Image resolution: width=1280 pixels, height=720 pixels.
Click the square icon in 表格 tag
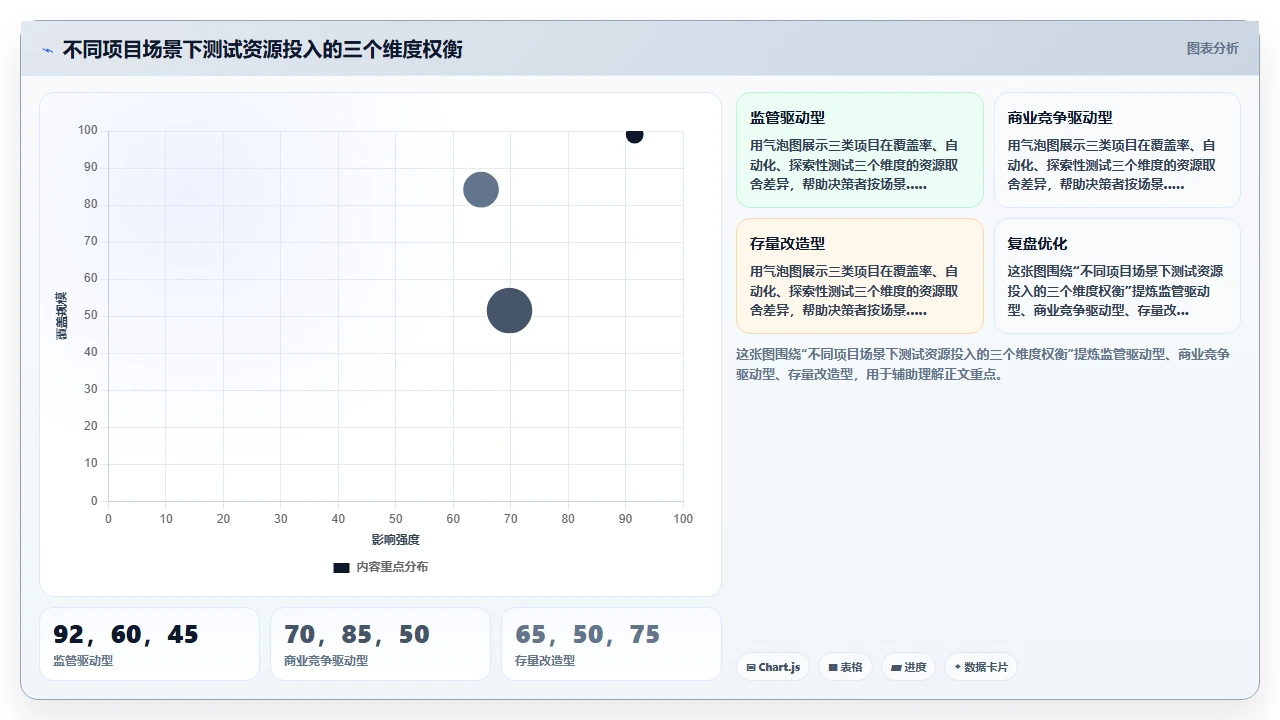(x=833, y=667)
